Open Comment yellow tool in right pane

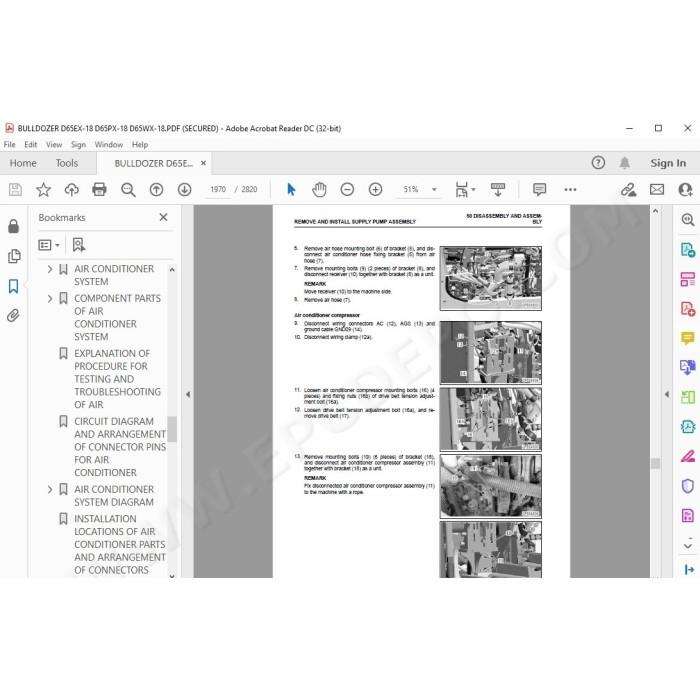pyautogui.click(x=688, y=338)
